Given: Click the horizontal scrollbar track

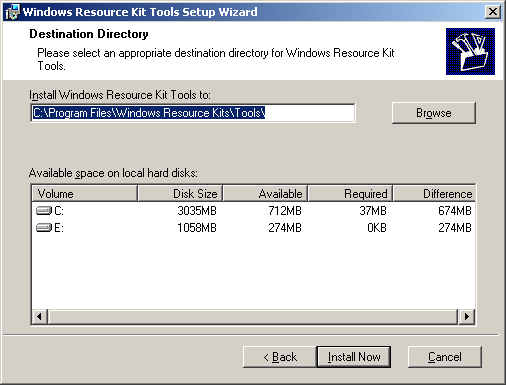Looking at the screenshot, I should (253, 316).
